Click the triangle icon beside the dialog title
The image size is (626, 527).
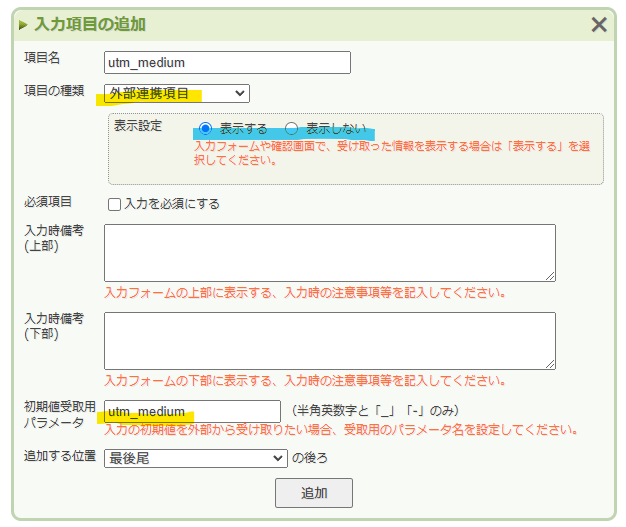coord(23,25)
